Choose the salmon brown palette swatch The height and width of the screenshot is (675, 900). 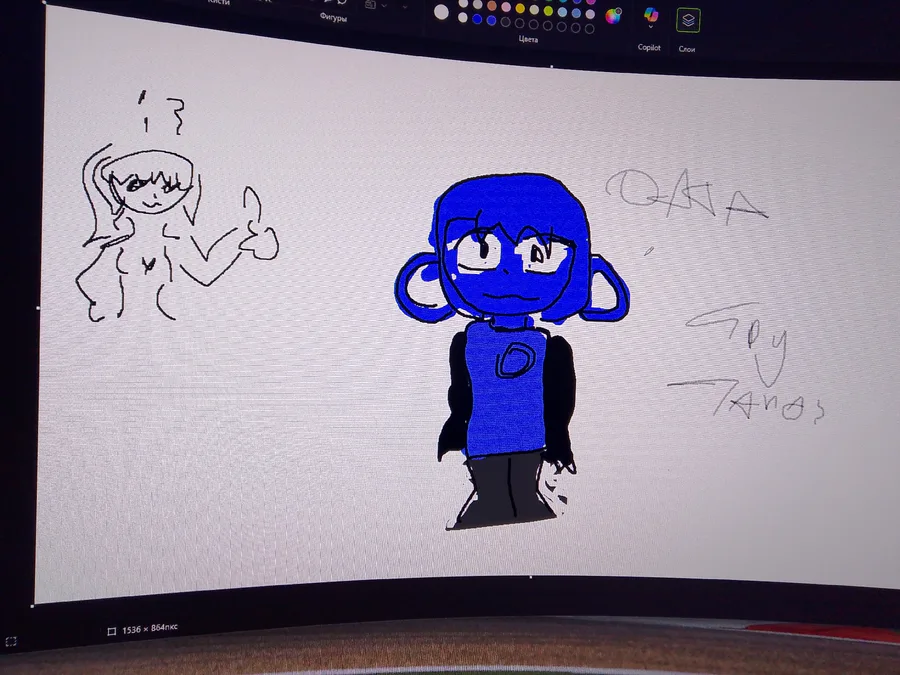(x=492, y=6)
